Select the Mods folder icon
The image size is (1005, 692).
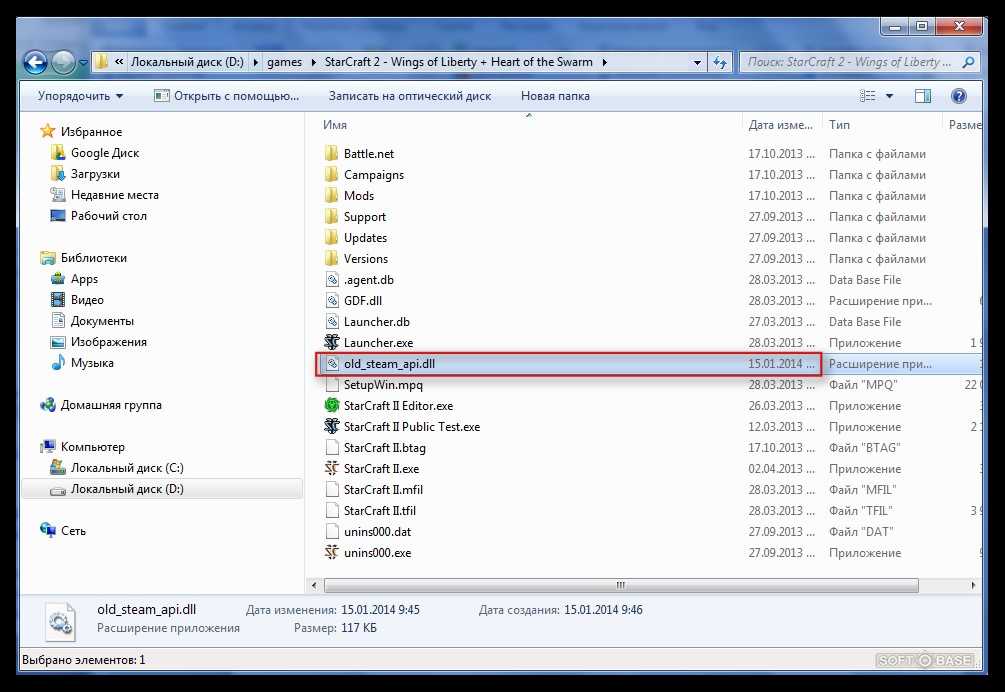[331, 196]
